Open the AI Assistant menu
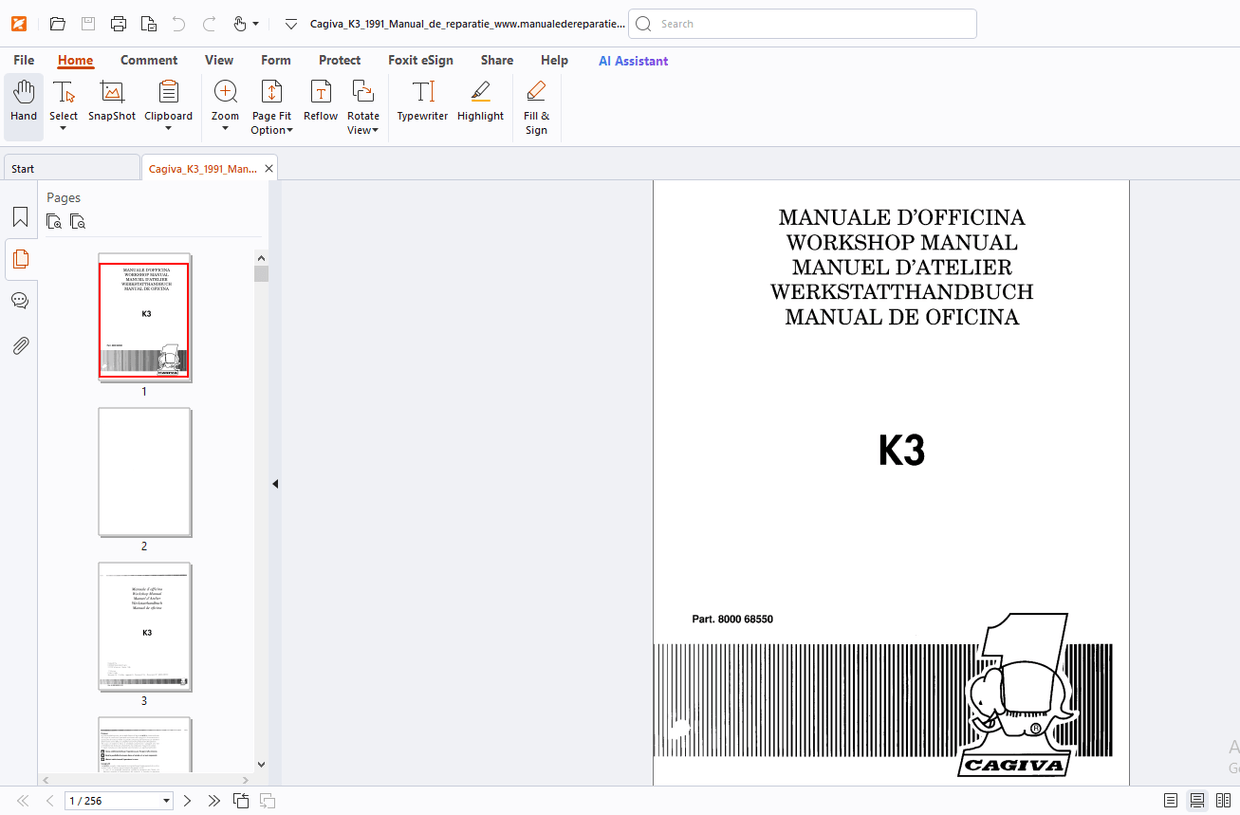This screenshot has height=815, width=1240. 633,61
